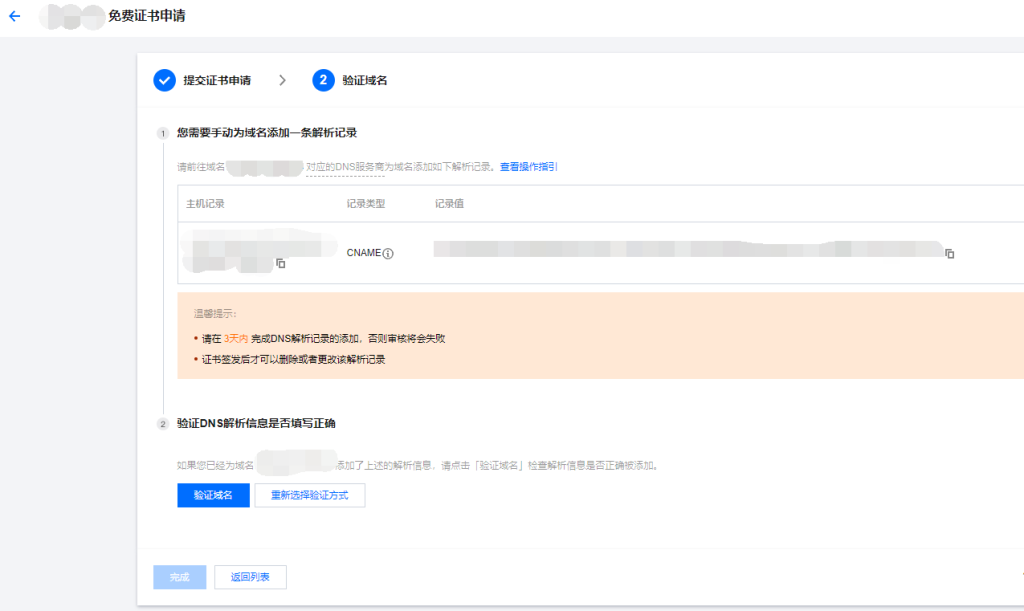1024x611 pixels.
Task: Click the back arrow beside 免费证书申请
Action: click(14, 16)
